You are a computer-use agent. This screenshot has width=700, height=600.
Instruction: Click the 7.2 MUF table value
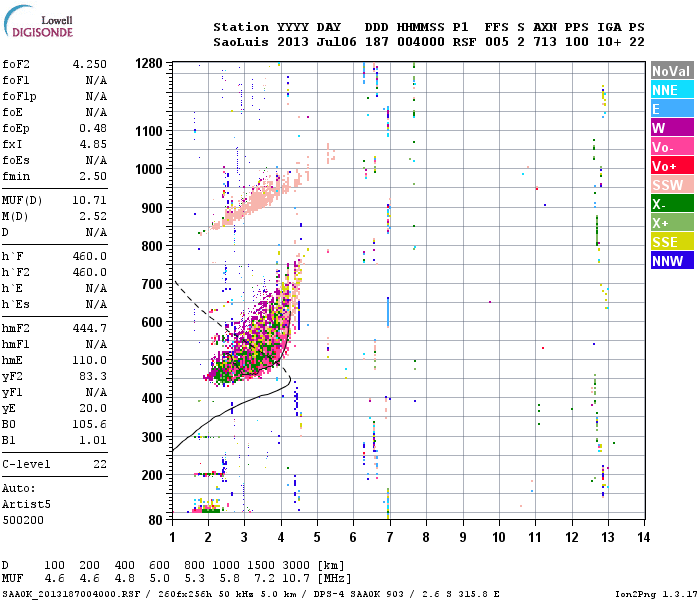coord(264,579)
